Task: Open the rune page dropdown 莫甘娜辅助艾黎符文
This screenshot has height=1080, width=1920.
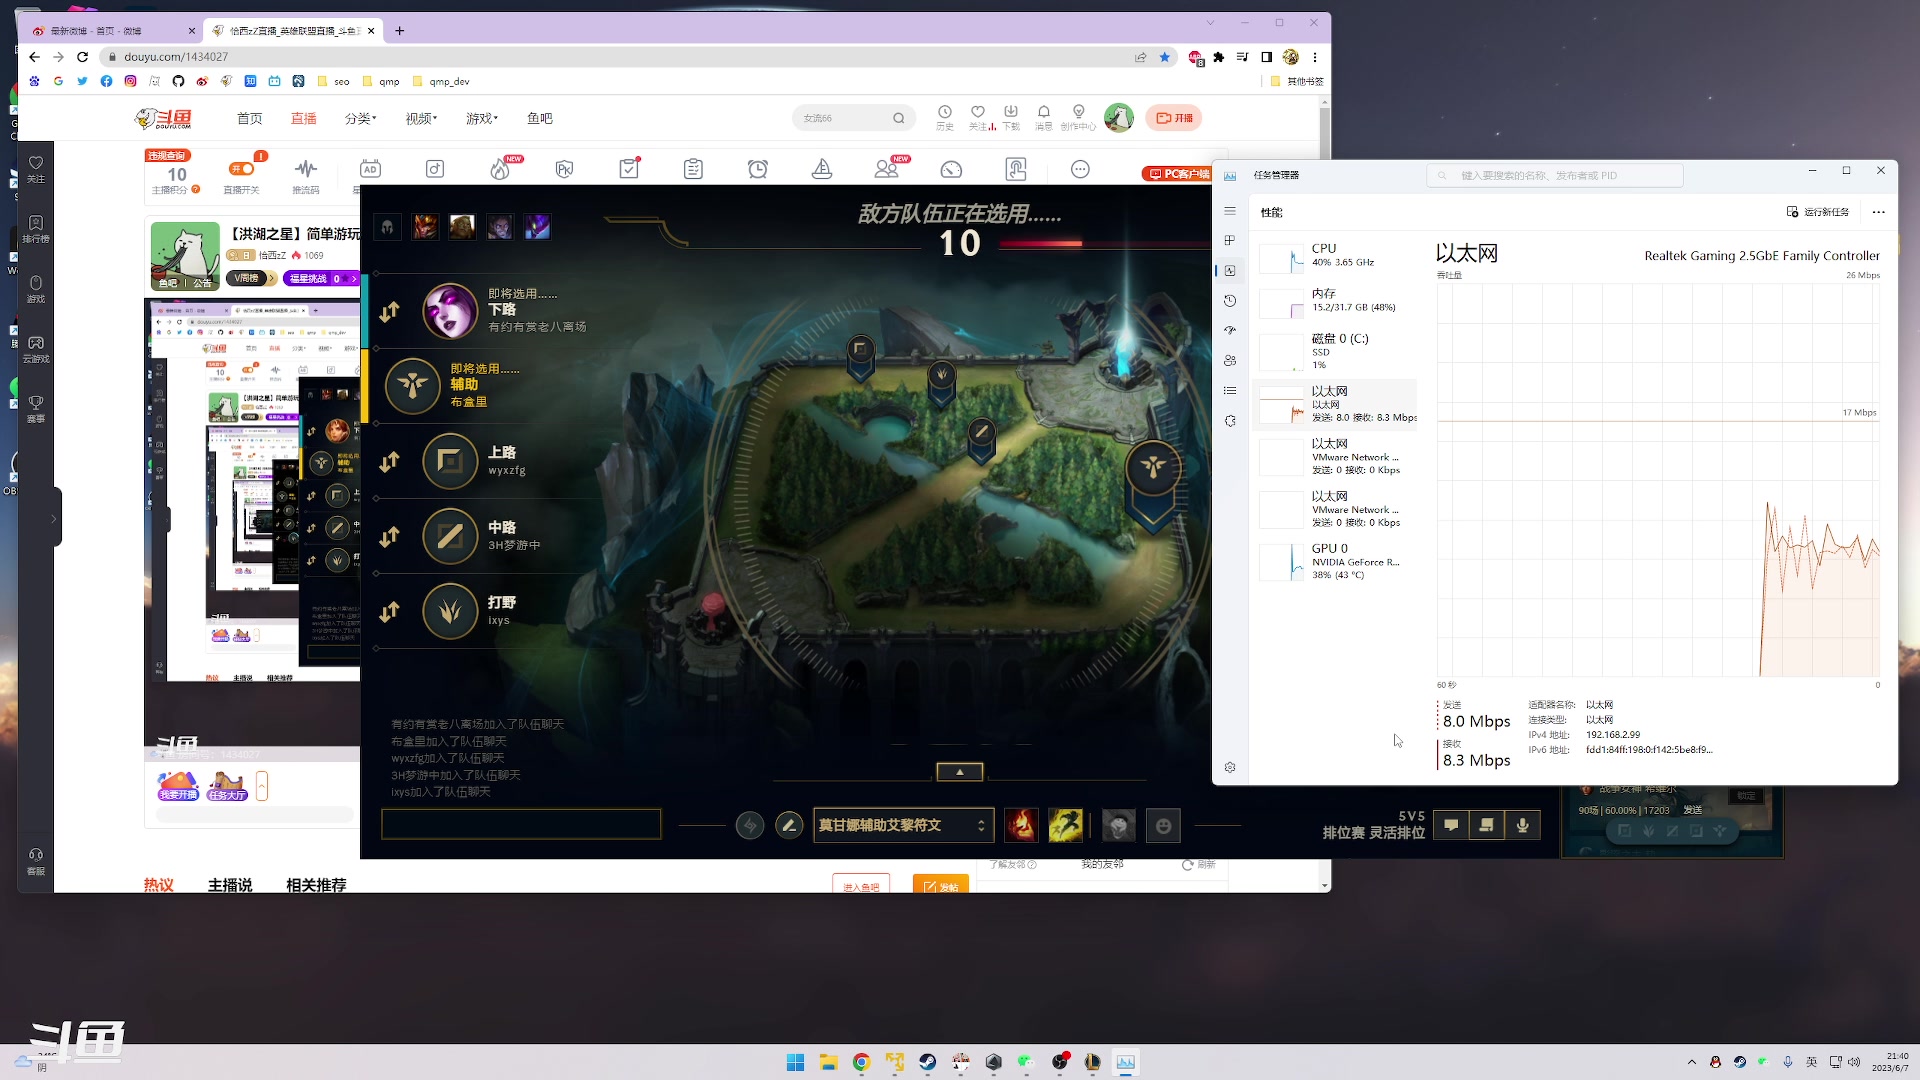Action: [904, 825]
